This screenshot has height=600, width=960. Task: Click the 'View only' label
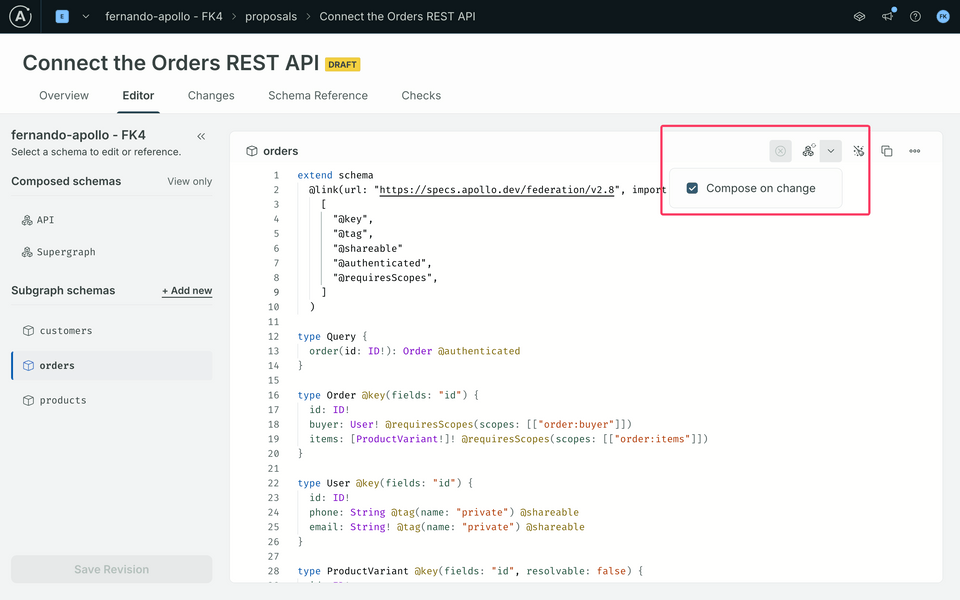tap(190, 181)
